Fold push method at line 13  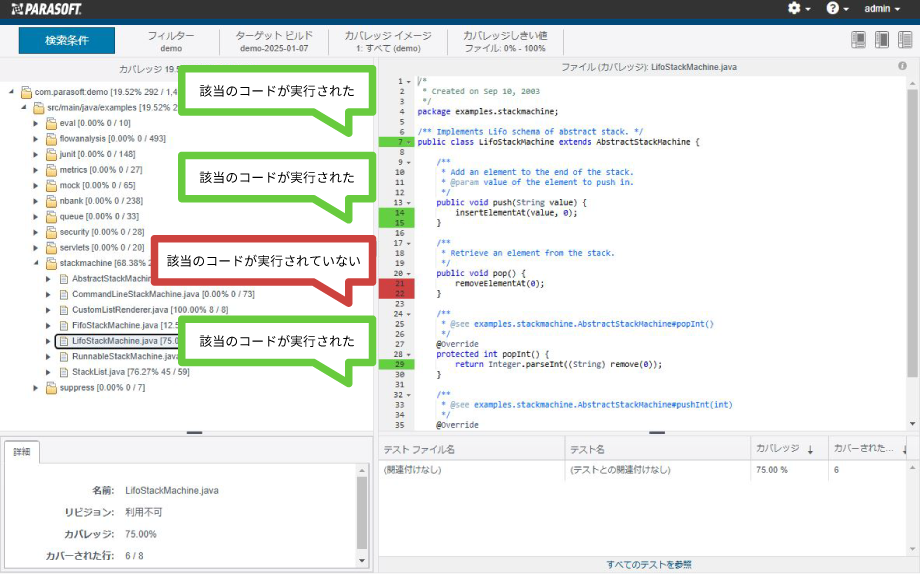tap(408, 202)
